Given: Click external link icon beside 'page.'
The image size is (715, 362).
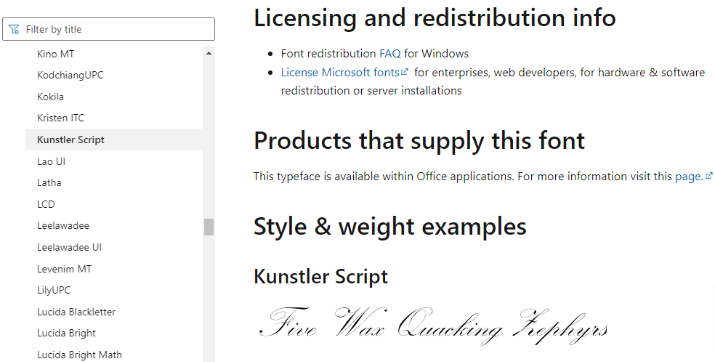Looking at the screenshot, I should click(709, 176).
